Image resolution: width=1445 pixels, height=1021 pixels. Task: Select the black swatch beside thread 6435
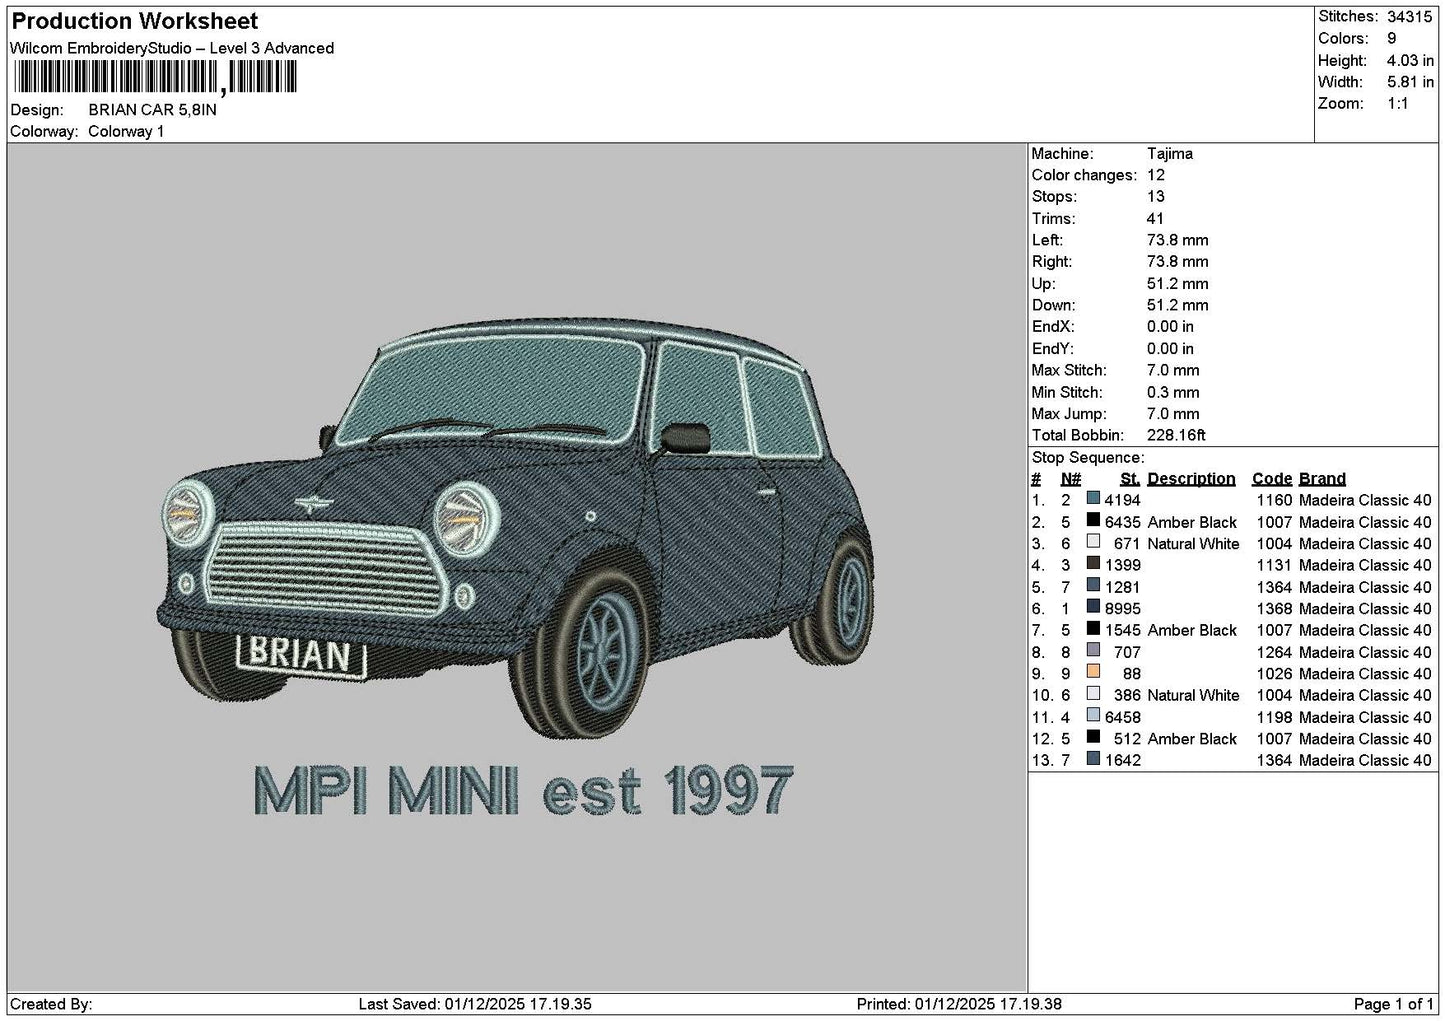tap(1093, 521)
